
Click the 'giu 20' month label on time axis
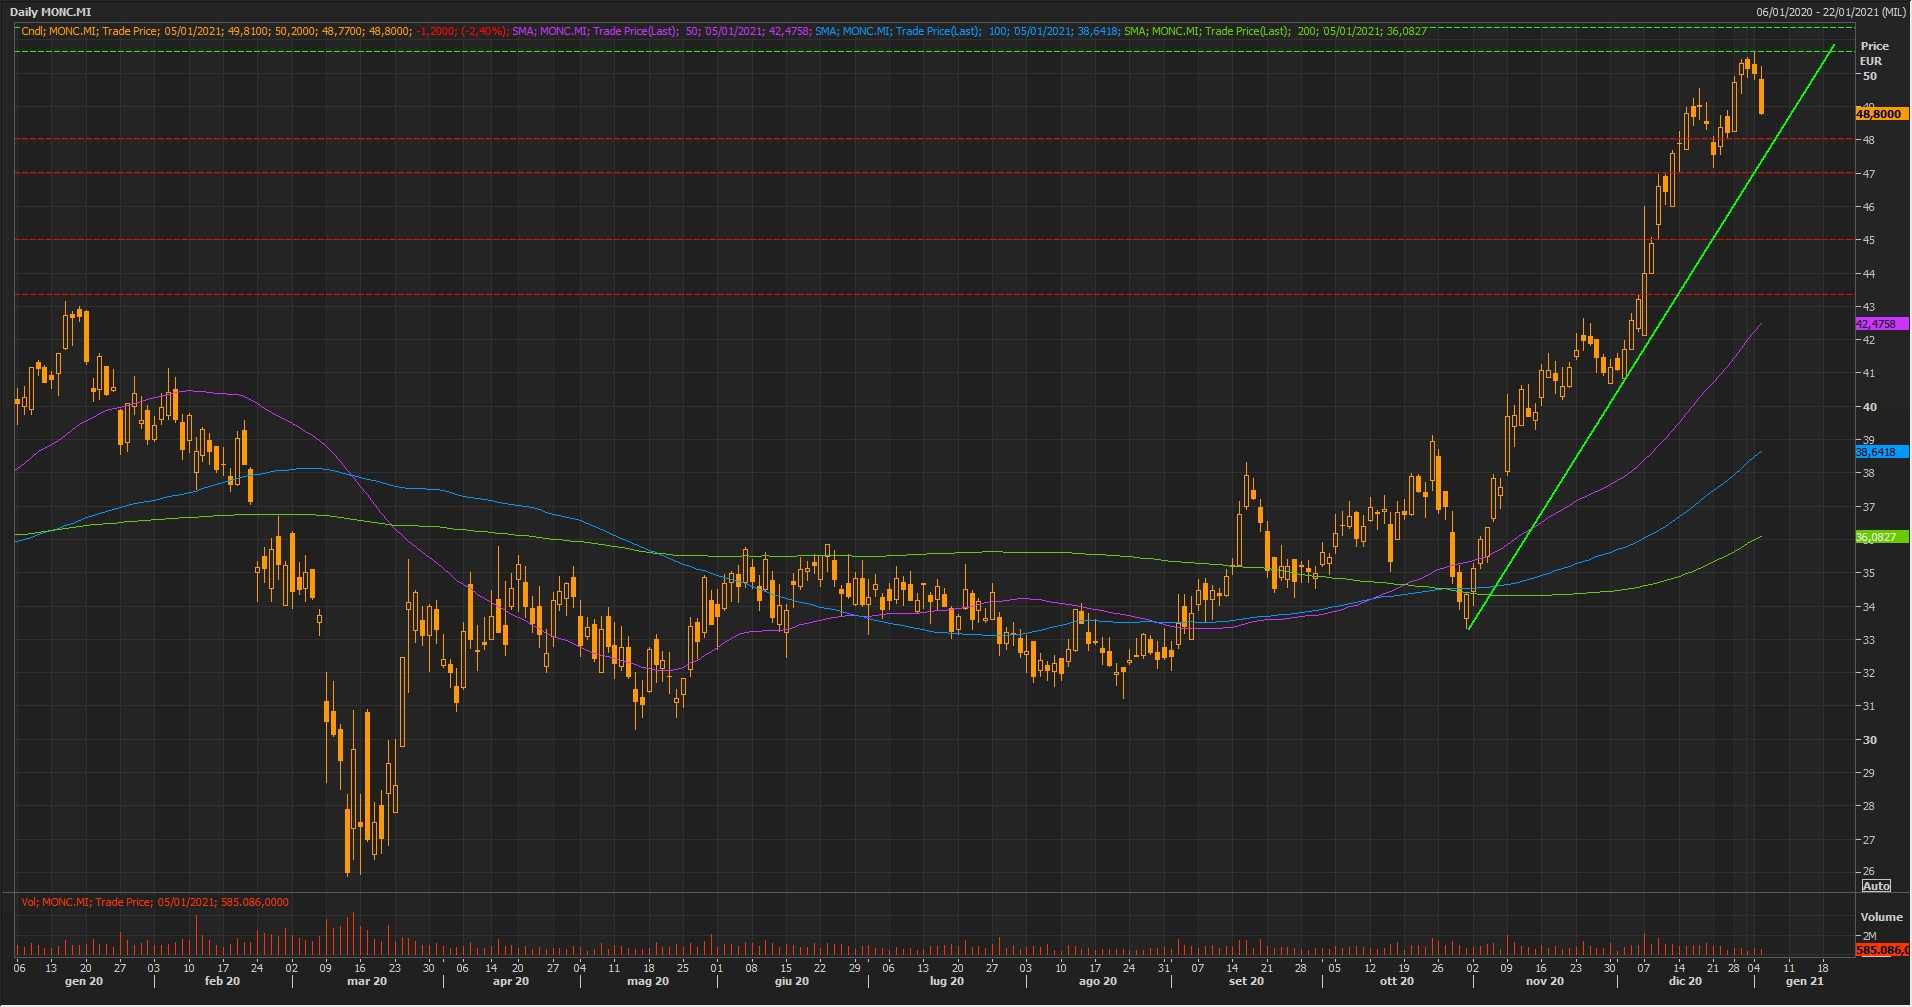click(791, 982)
